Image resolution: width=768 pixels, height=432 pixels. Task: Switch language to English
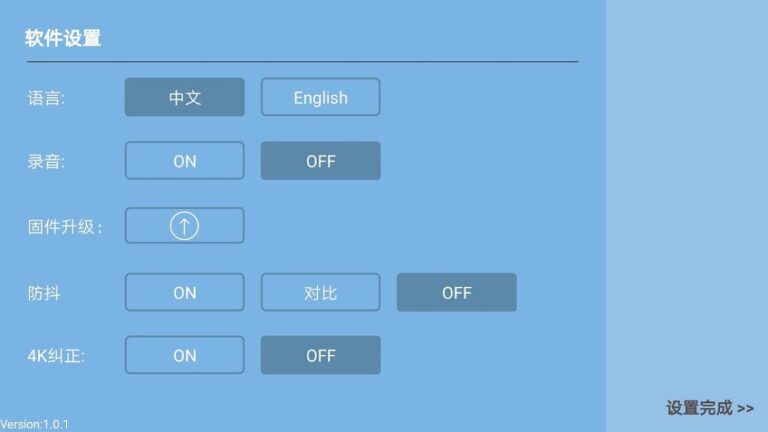coord(320,97)
